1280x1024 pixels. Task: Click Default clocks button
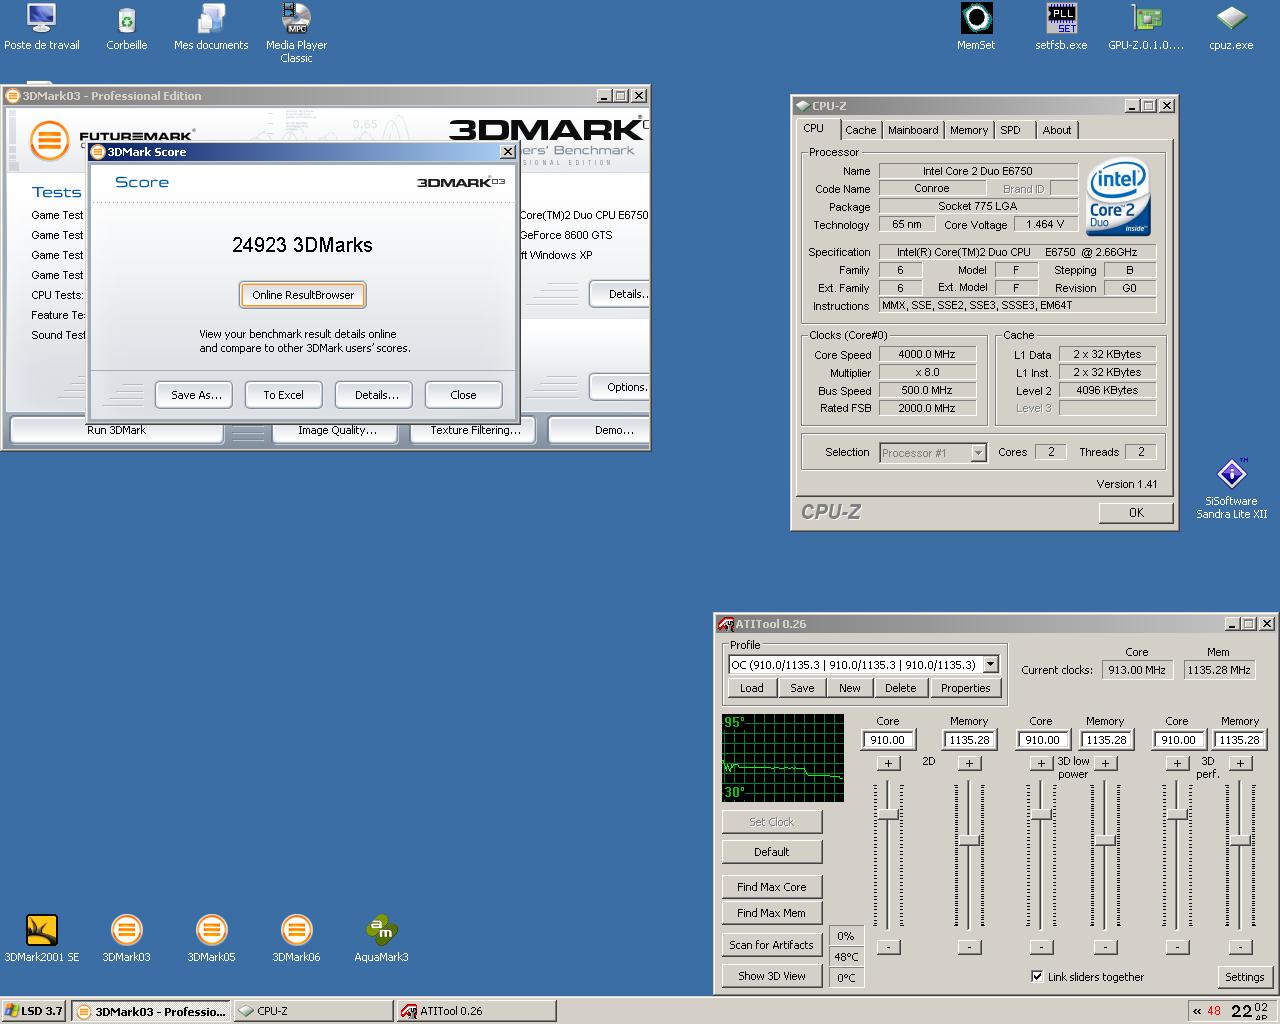[x=772, y=852]
